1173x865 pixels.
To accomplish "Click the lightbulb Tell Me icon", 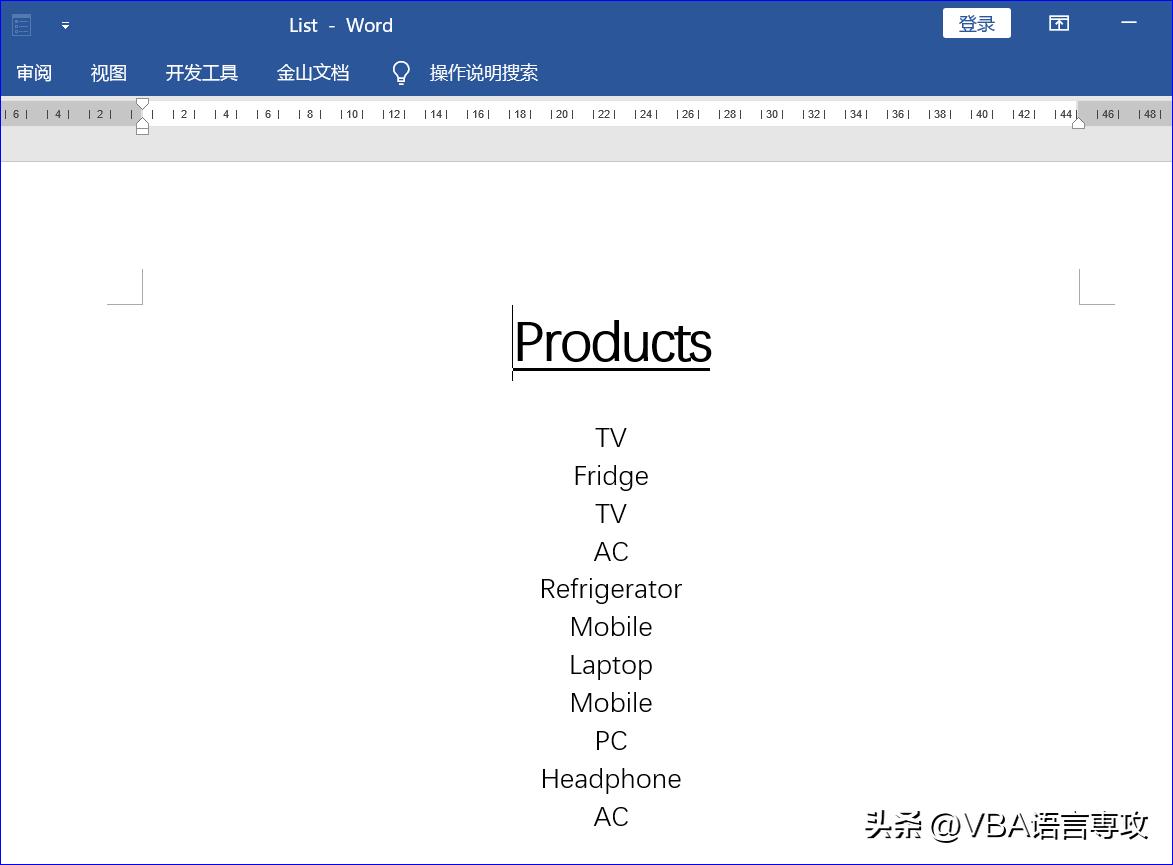I will [x=401, y=73].
